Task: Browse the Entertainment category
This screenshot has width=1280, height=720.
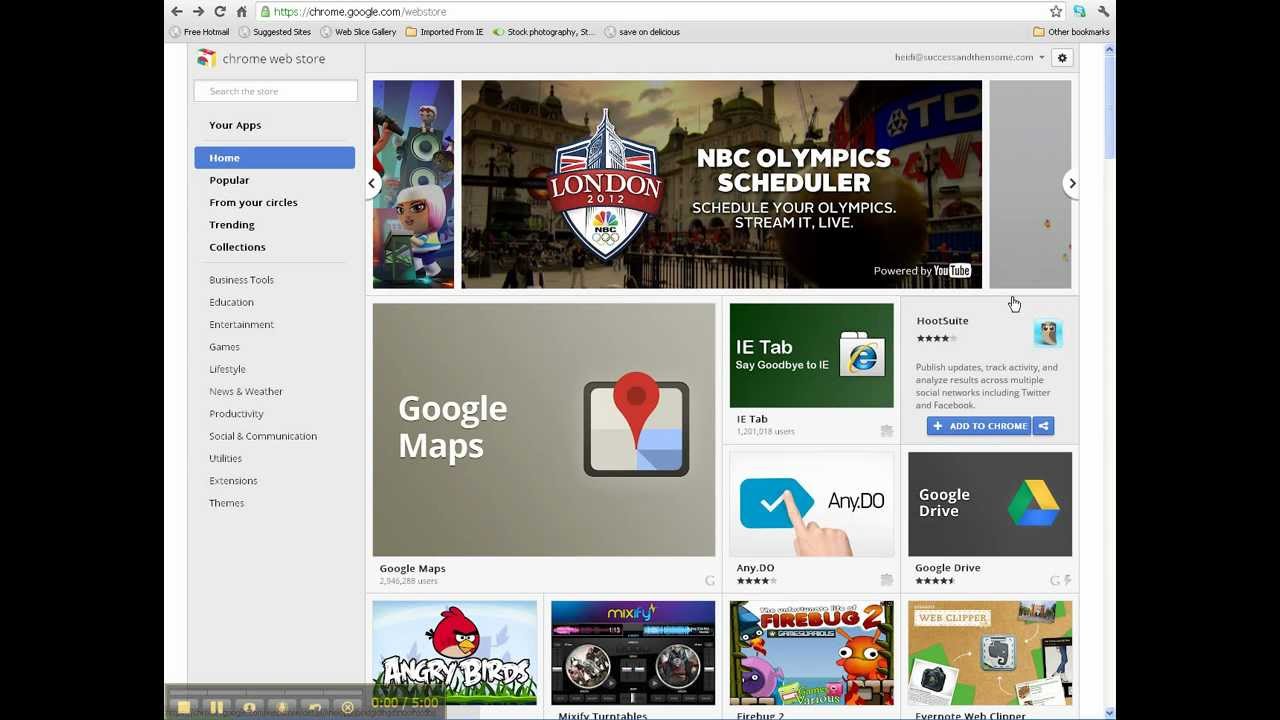Action: 241,324
